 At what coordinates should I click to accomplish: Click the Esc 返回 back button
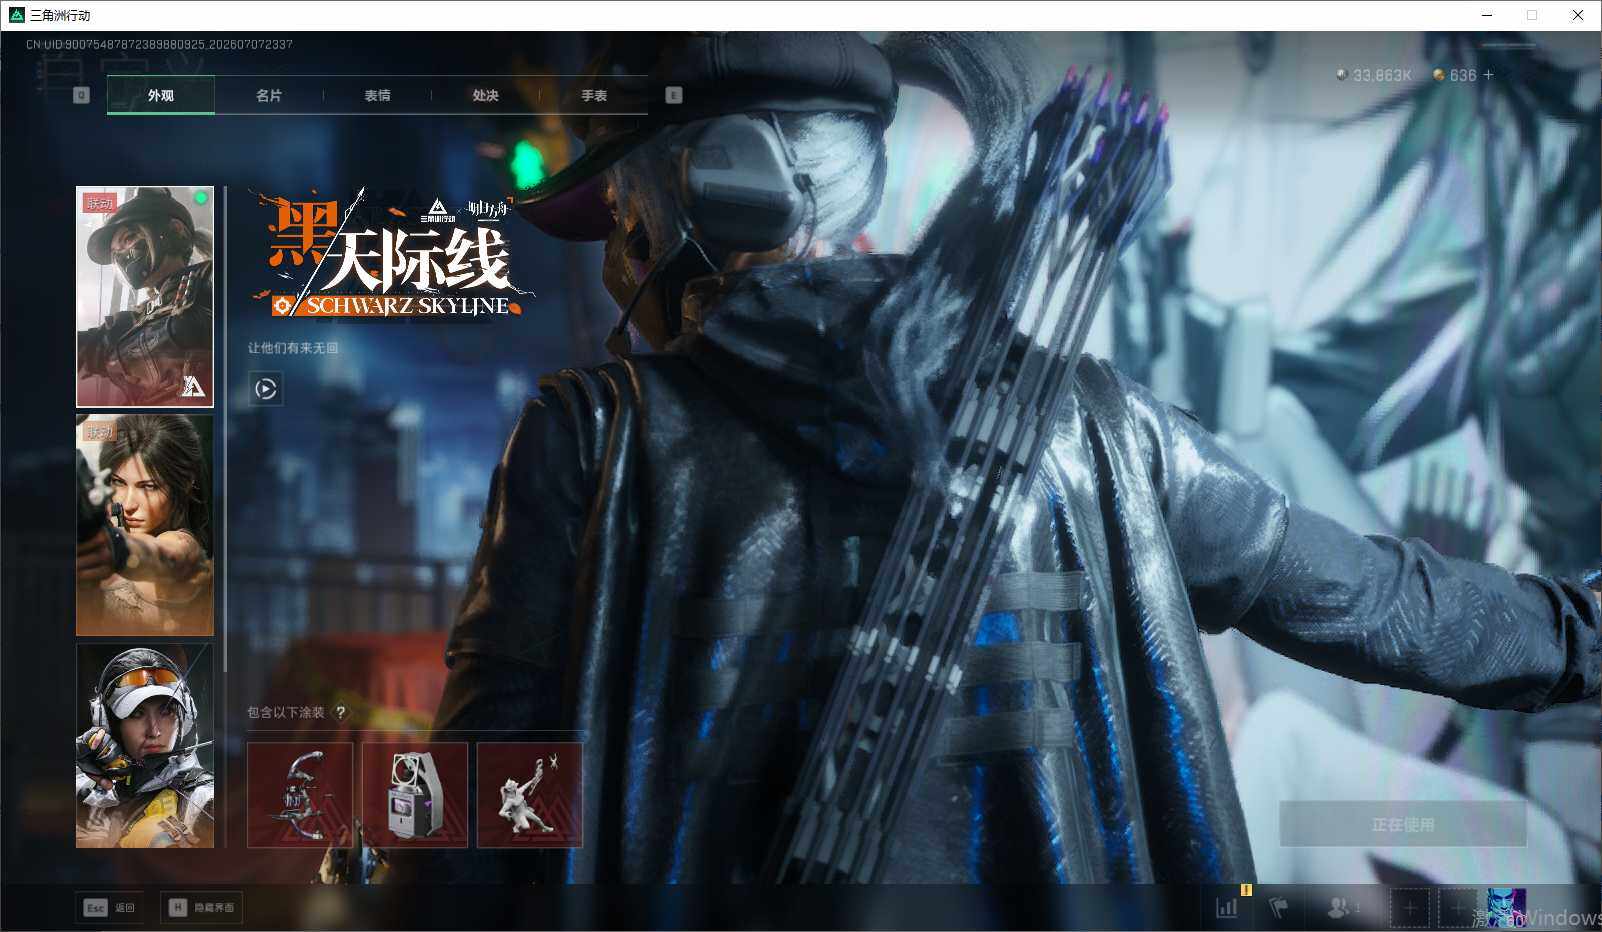109,907
